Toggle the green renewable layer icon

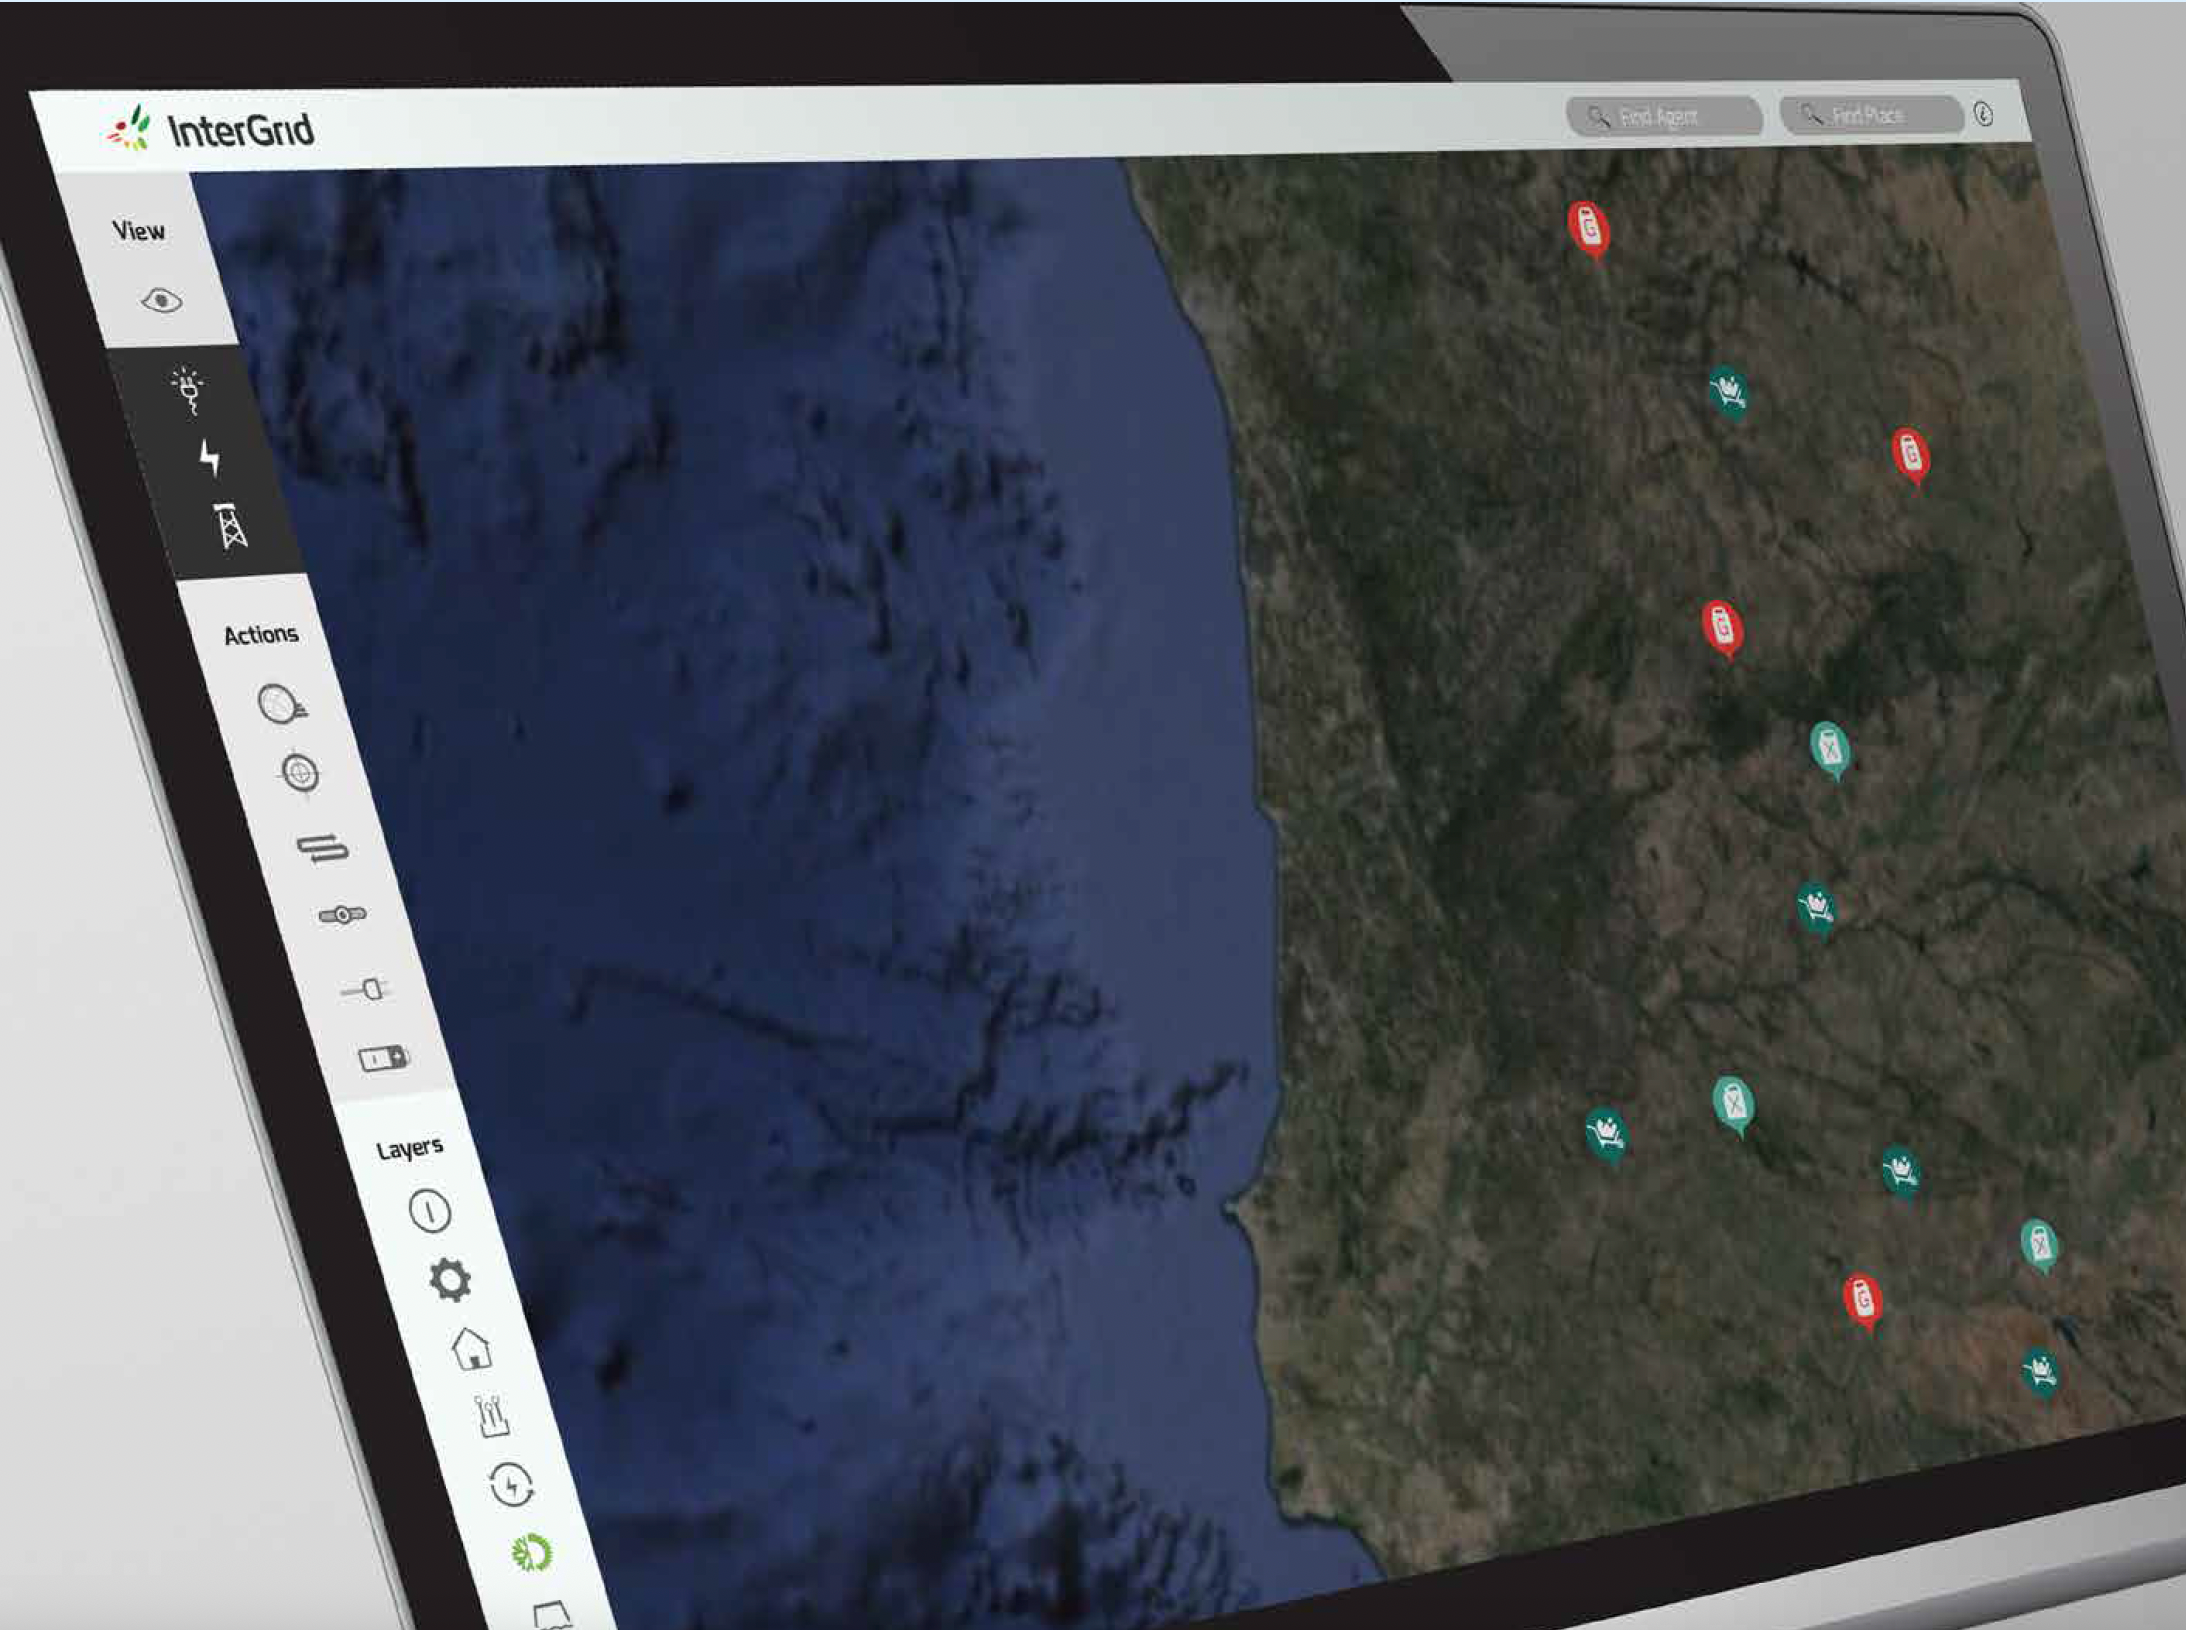pos(531,1552)
